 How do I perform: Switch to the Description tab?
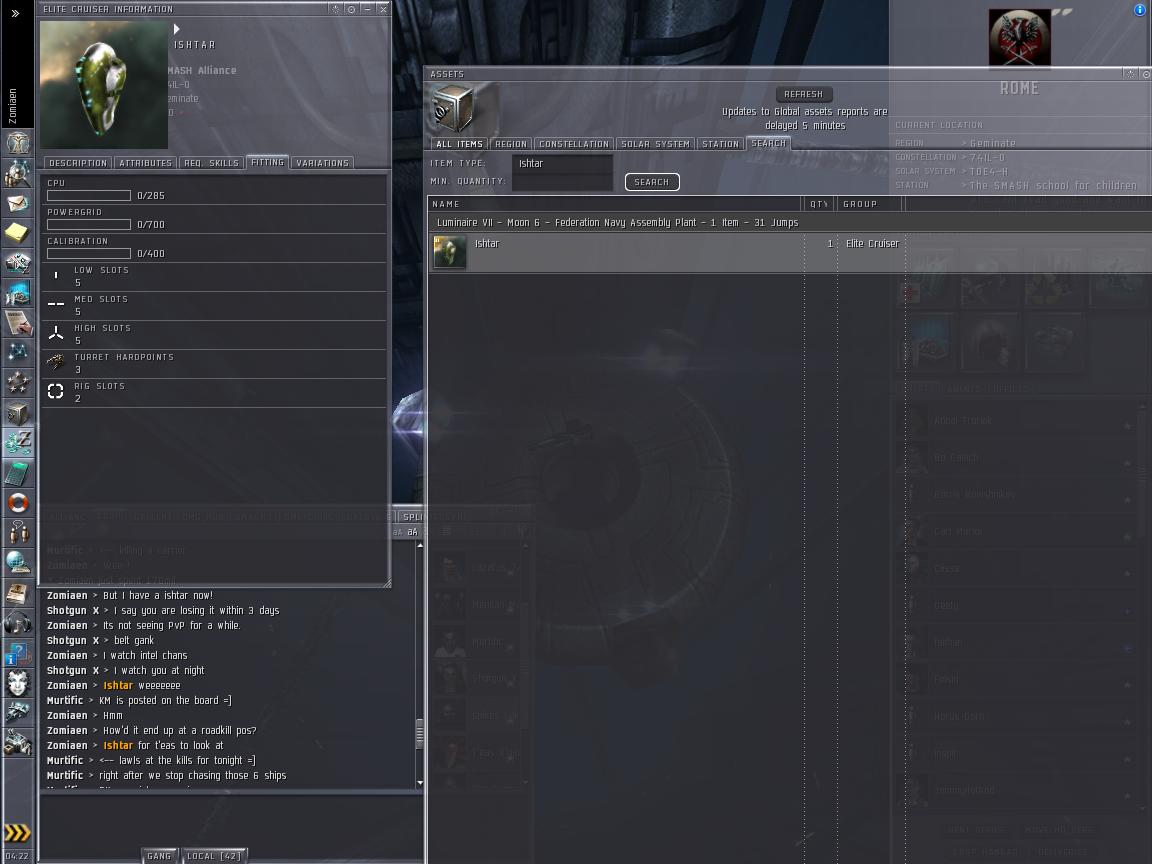78,162
